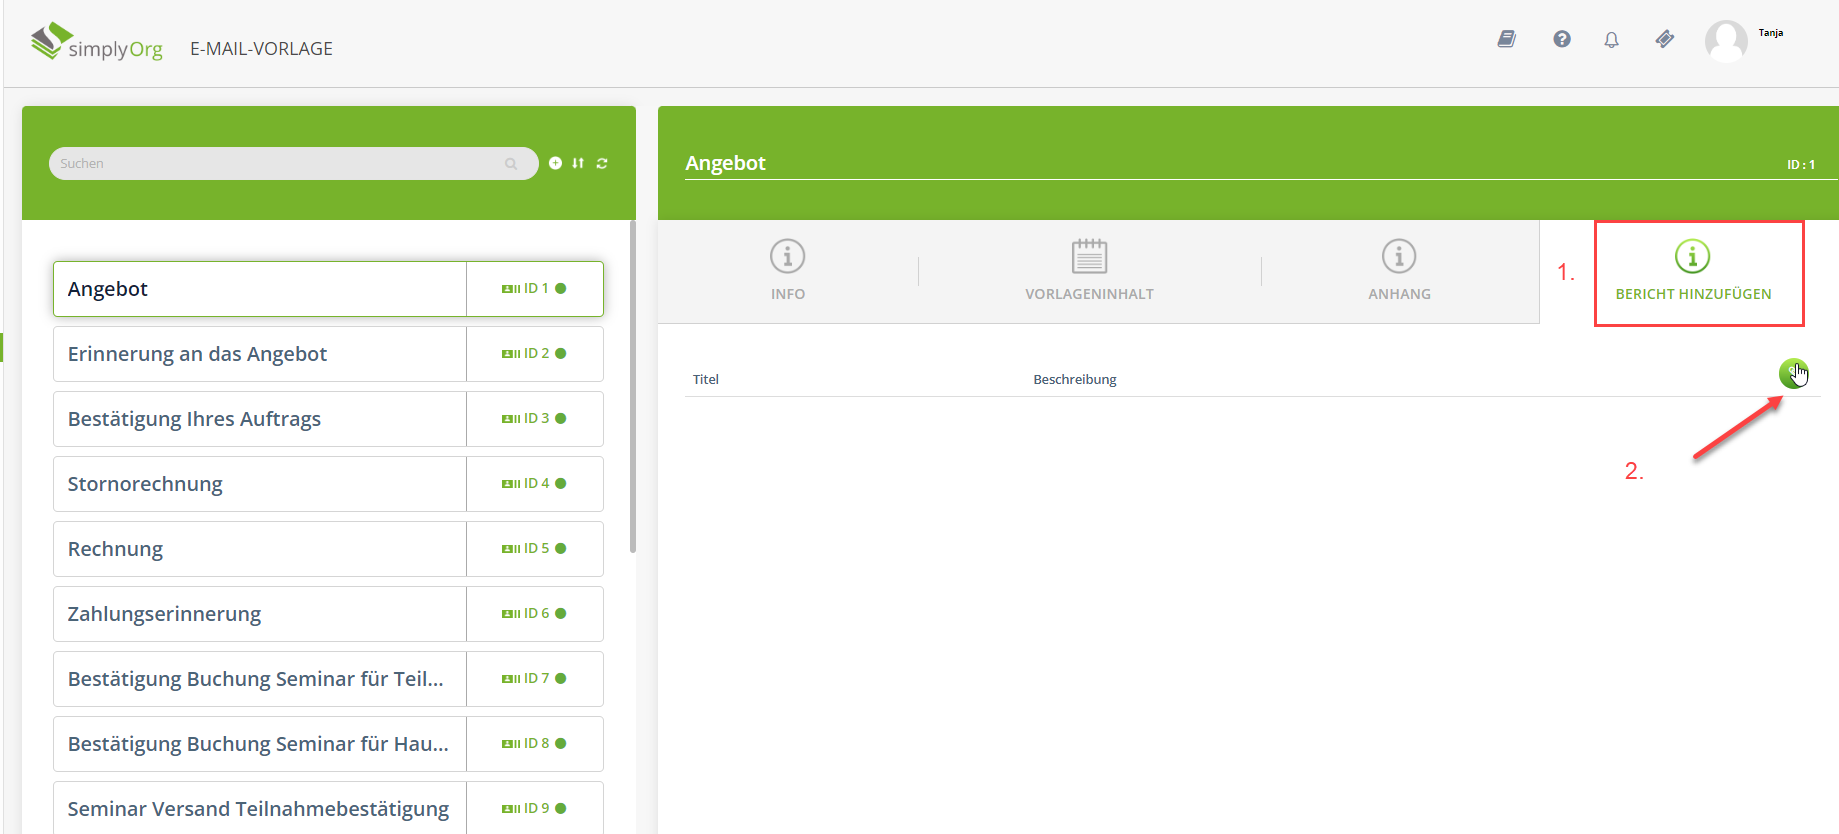Select Erinnerung an das Angebot template
The height and width of the screenshot is (834, 1839).
(260, 354)
